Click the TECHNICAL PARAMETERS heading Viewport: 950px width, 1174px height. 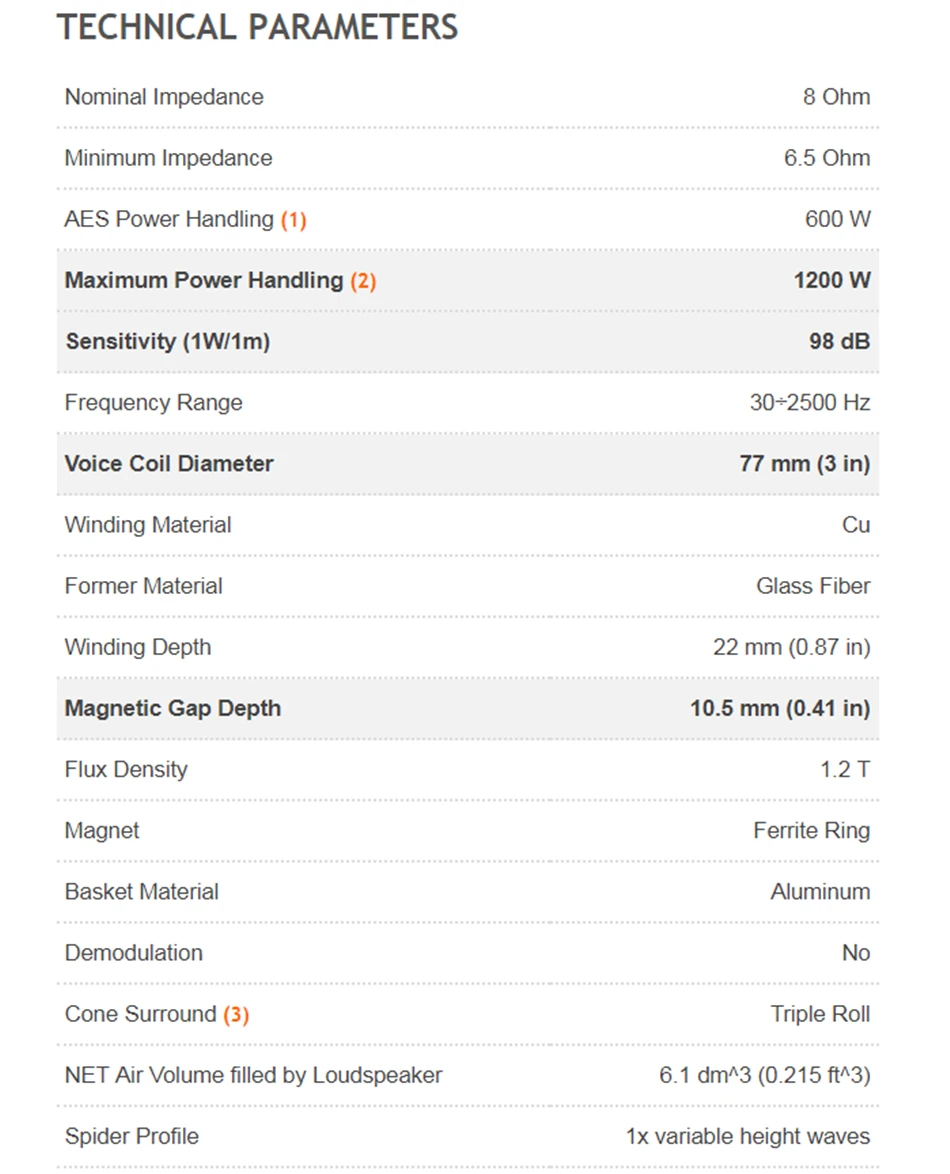(x=258, y=28)
